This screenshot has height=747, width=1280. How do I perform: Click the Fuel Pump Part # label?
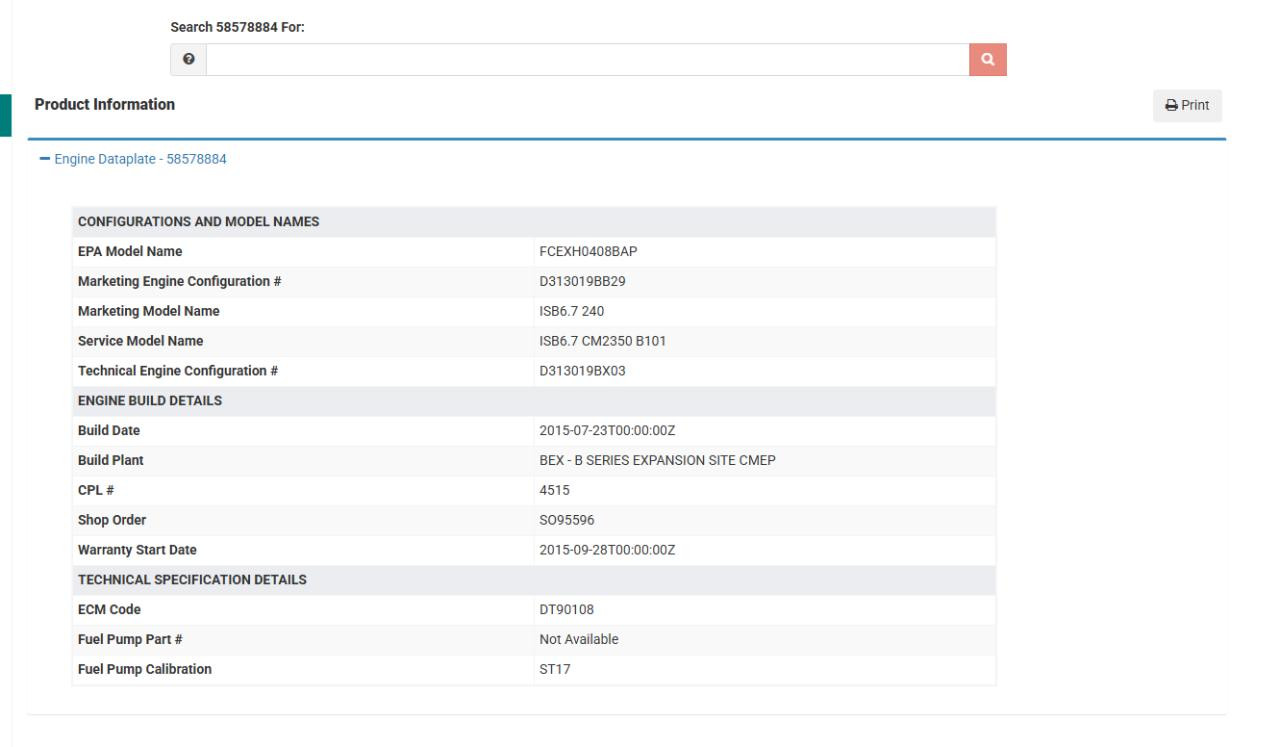click(x=132, y=640)
